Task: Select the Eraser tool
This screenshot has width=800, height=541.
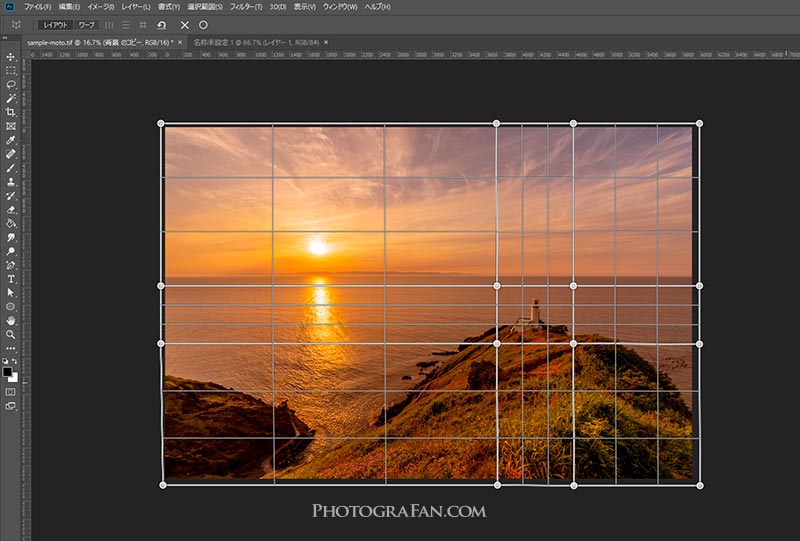Action: 10,209
